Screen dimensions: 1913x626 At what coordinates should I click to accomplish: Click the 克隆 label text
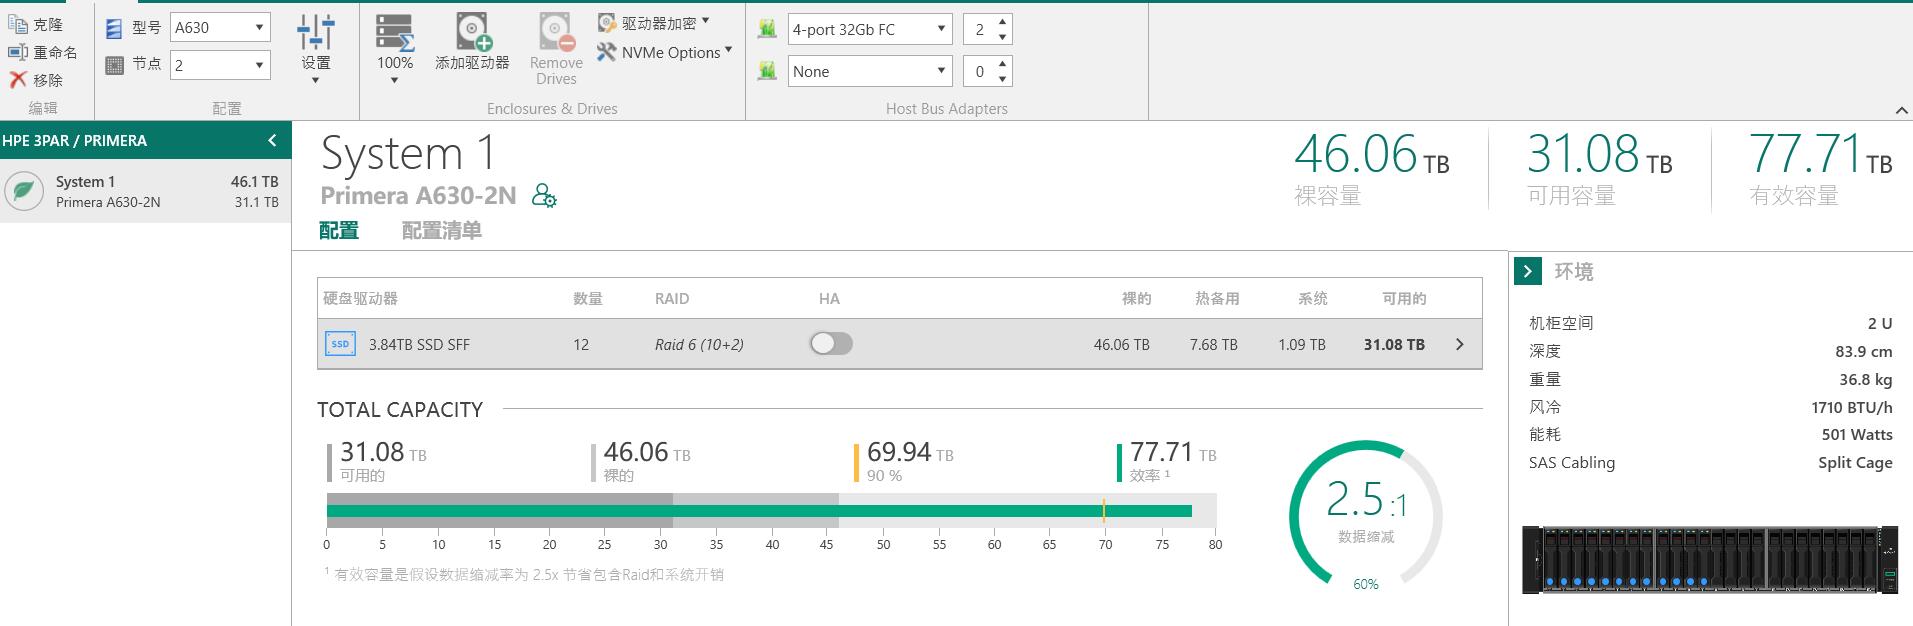click(x=48, y=24)
